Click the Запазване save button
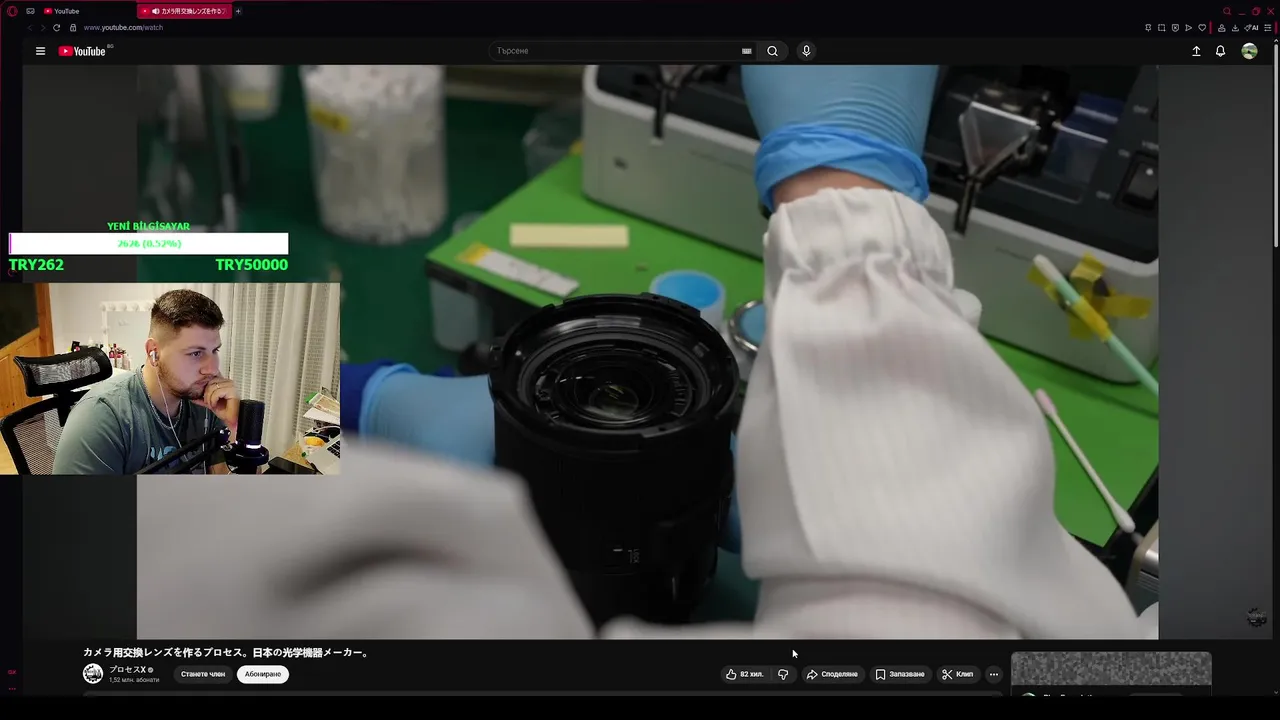 (900, 674)
